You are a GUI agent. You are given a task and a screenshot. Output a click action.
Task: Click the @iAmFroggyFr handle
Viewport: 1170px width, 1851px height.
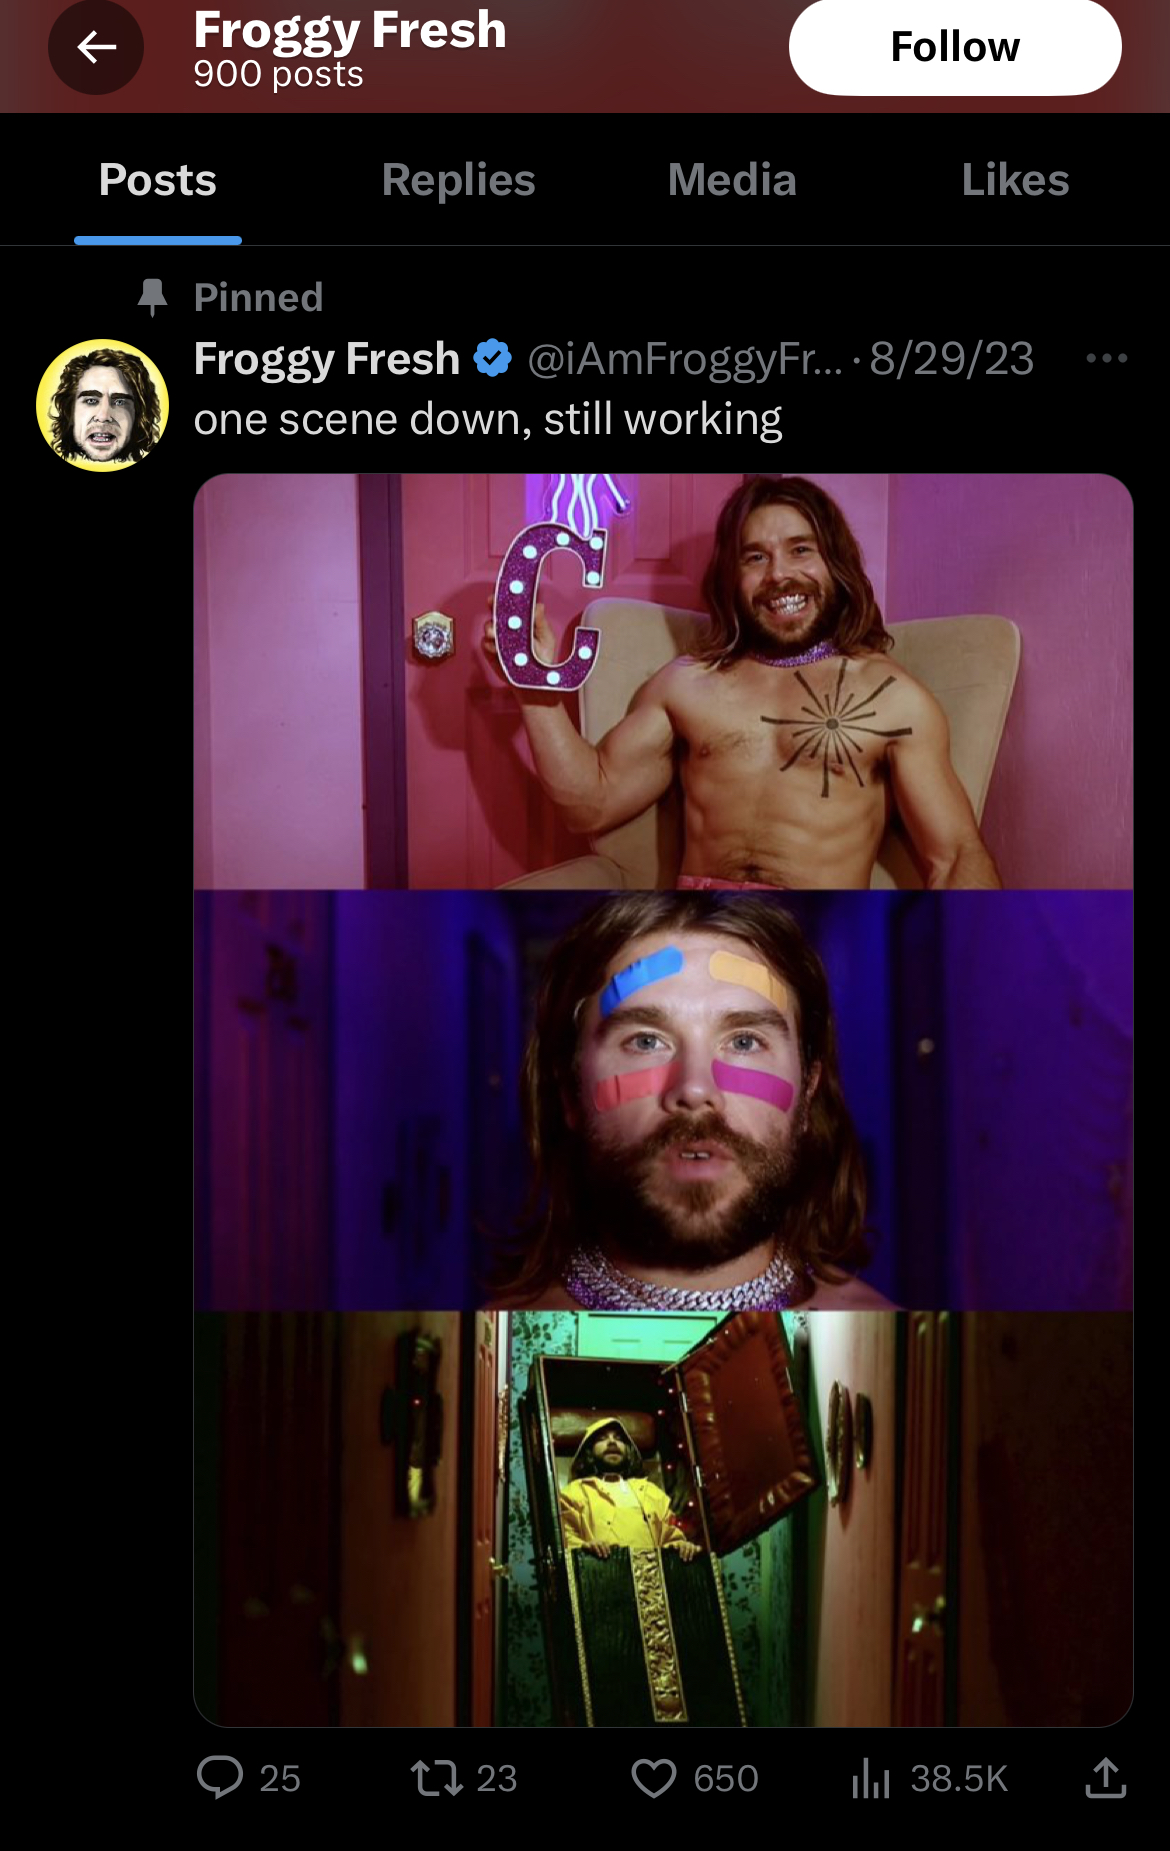click(x=685, y=359)
